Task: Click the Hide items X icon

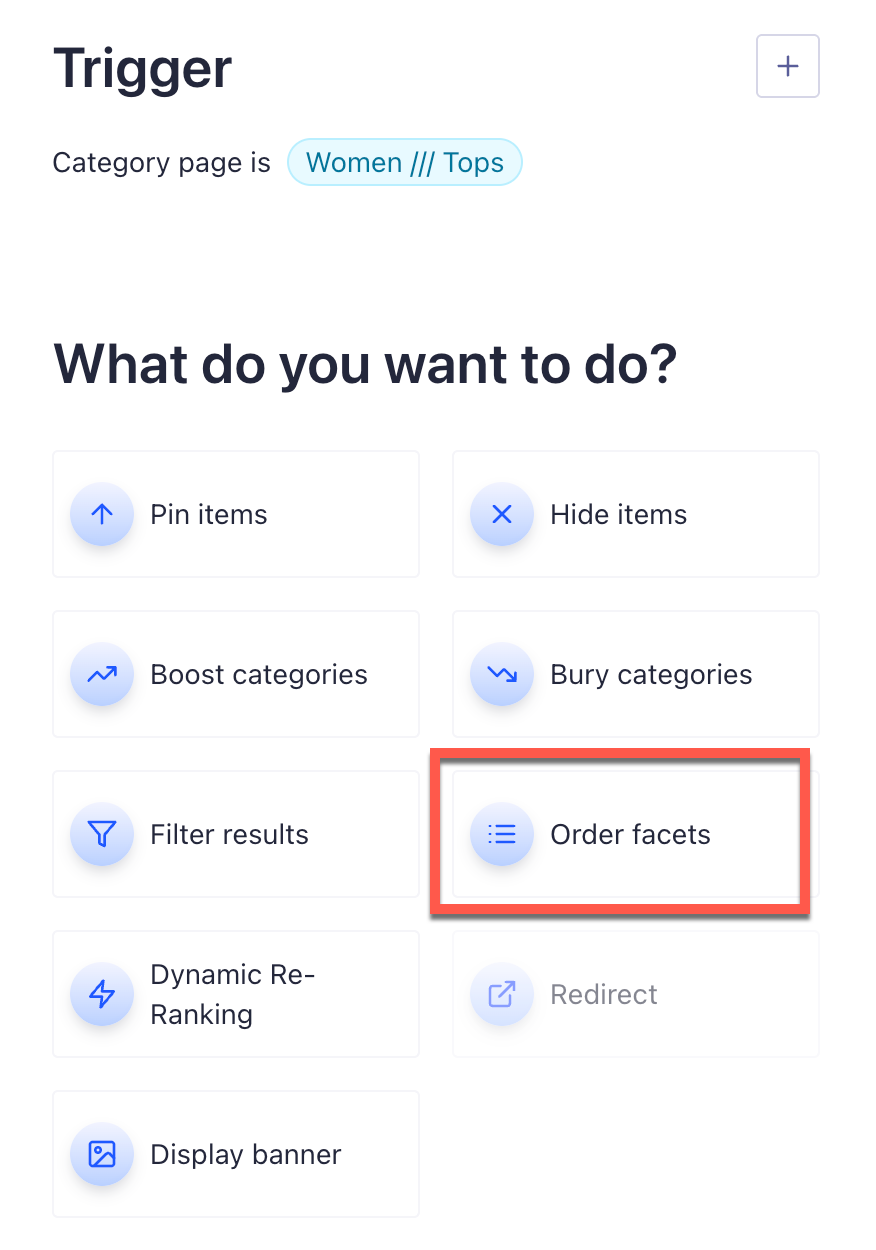Action: [501, 514]
